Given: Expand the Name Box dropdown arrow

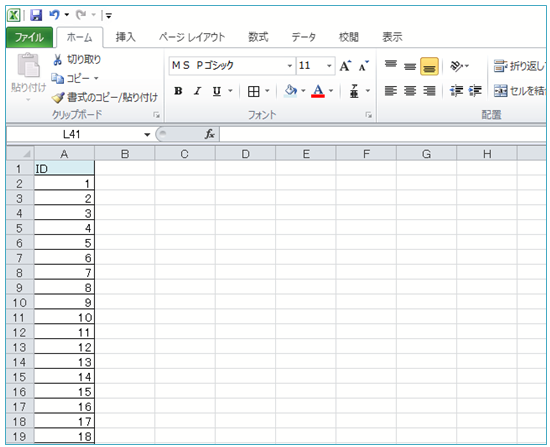Looking at the screenshot, I should [x=147, y=134].
